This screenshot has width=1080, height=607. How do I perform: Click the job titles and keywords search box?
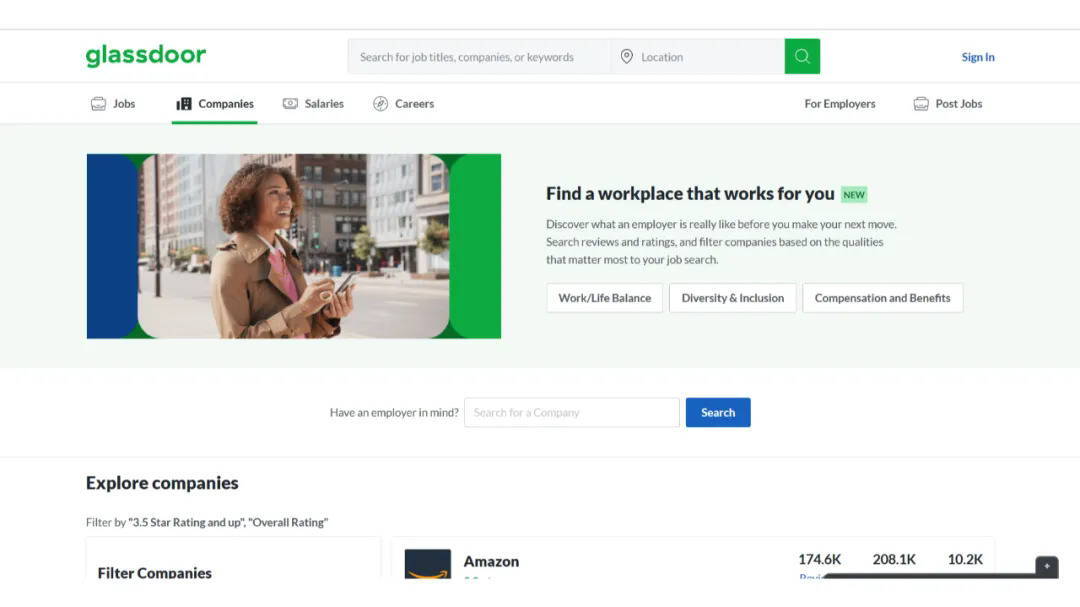tap(478, 57)
